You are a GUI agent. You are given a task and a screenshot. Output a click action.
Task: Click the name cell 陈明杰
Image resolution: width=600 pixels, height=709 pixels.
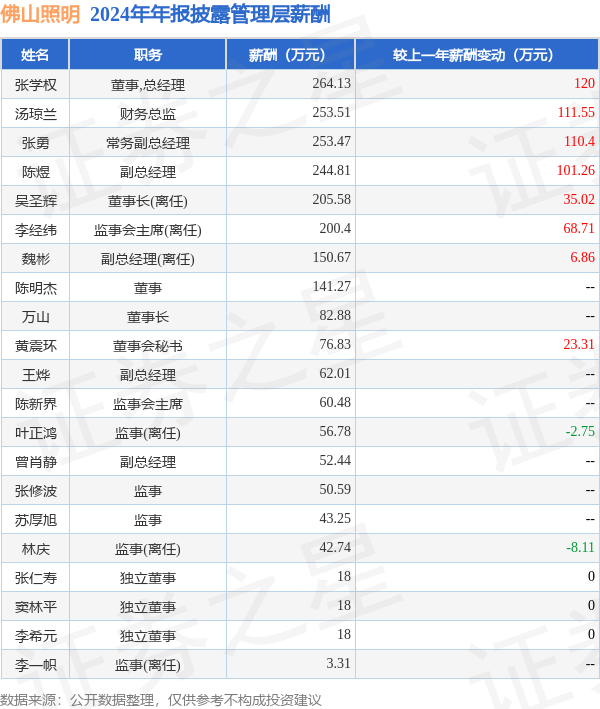click(x=36, y=288)
